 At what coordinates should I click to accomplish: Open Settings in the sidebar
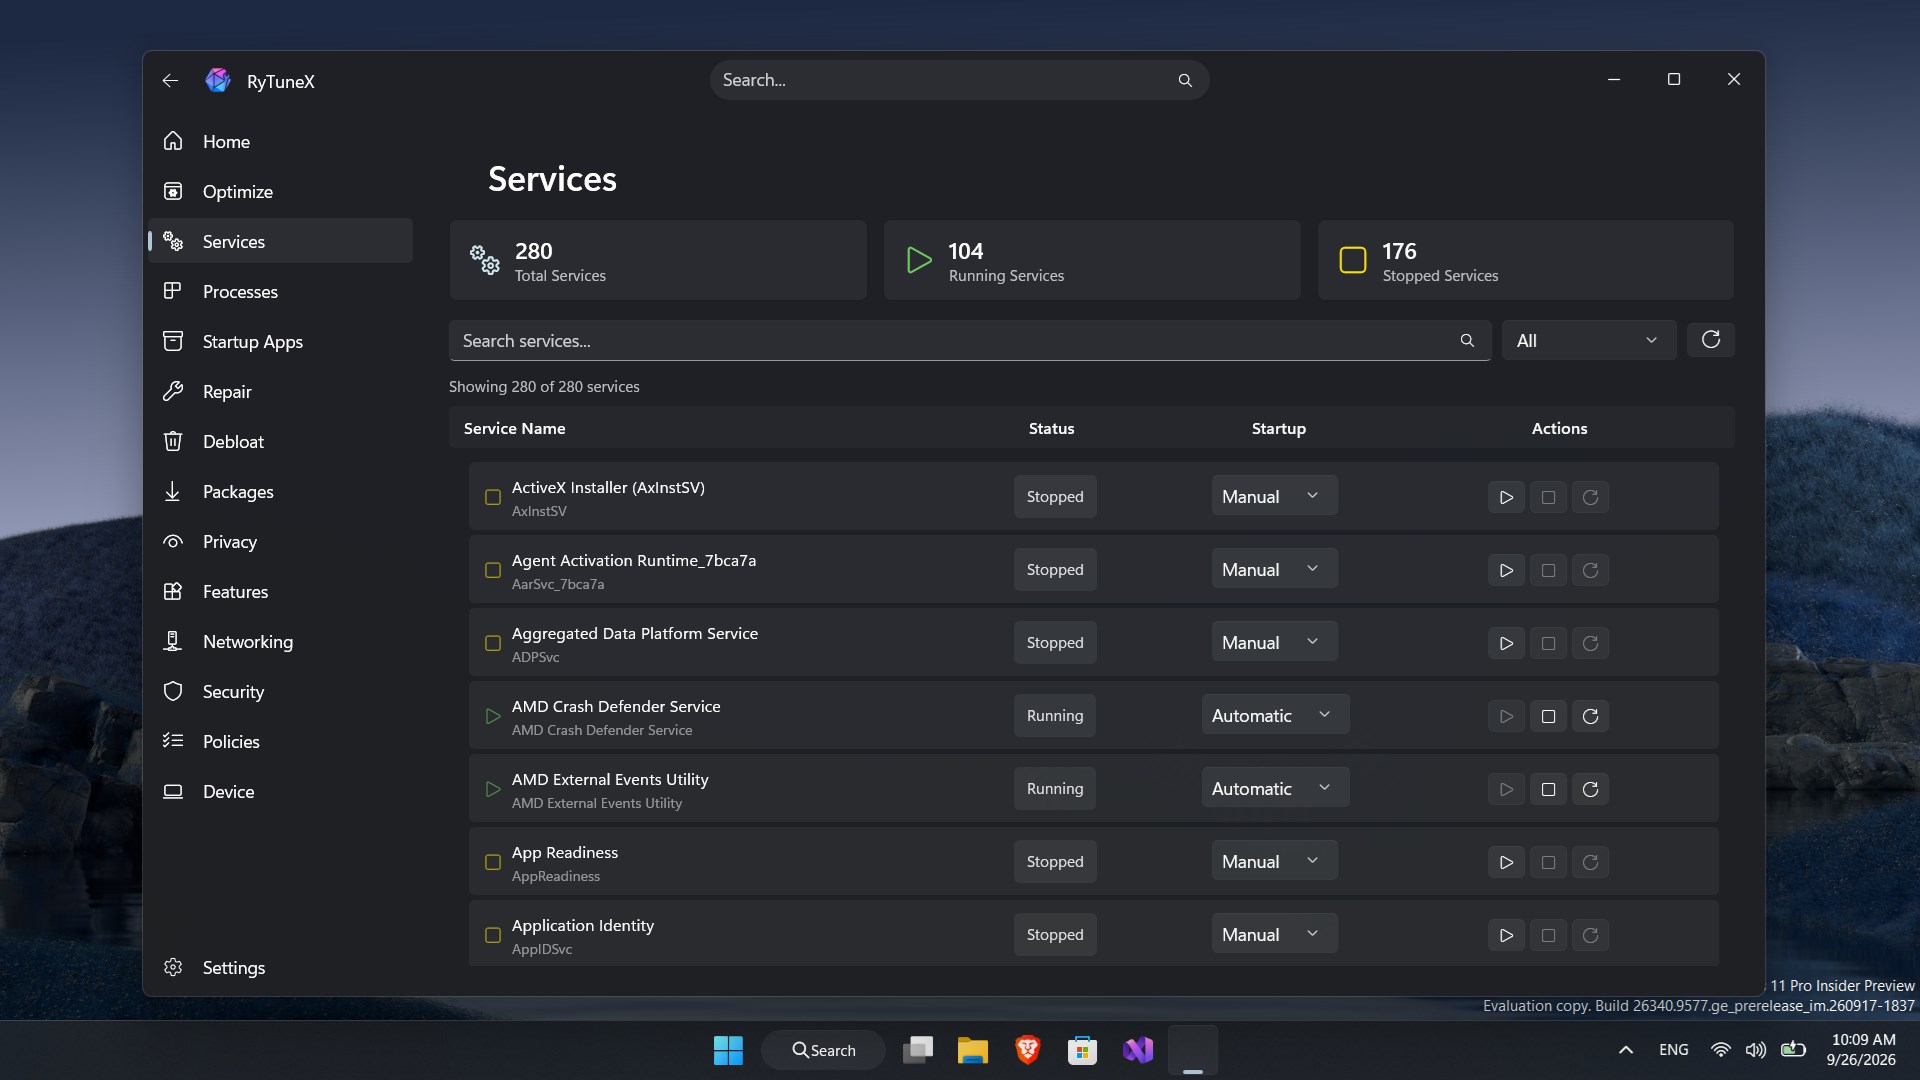tap(280, 967)
